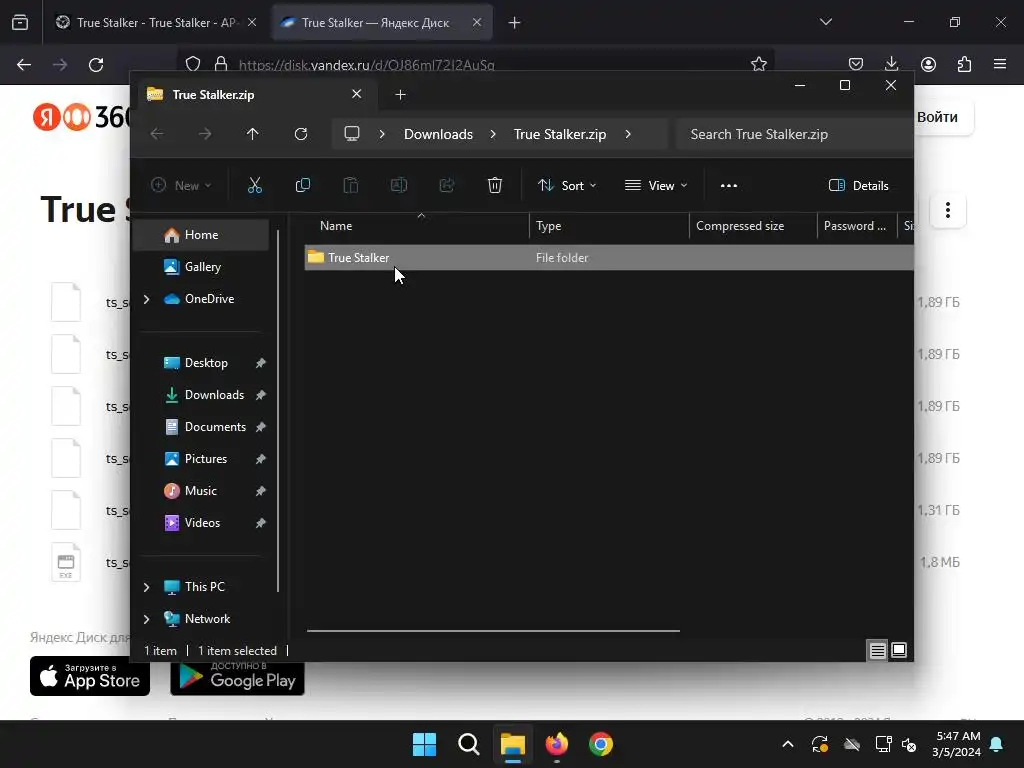Open the Firefox hamburger menu
The width and height of the screenshot is (1024, 768).
click(x=1000, y=64)
